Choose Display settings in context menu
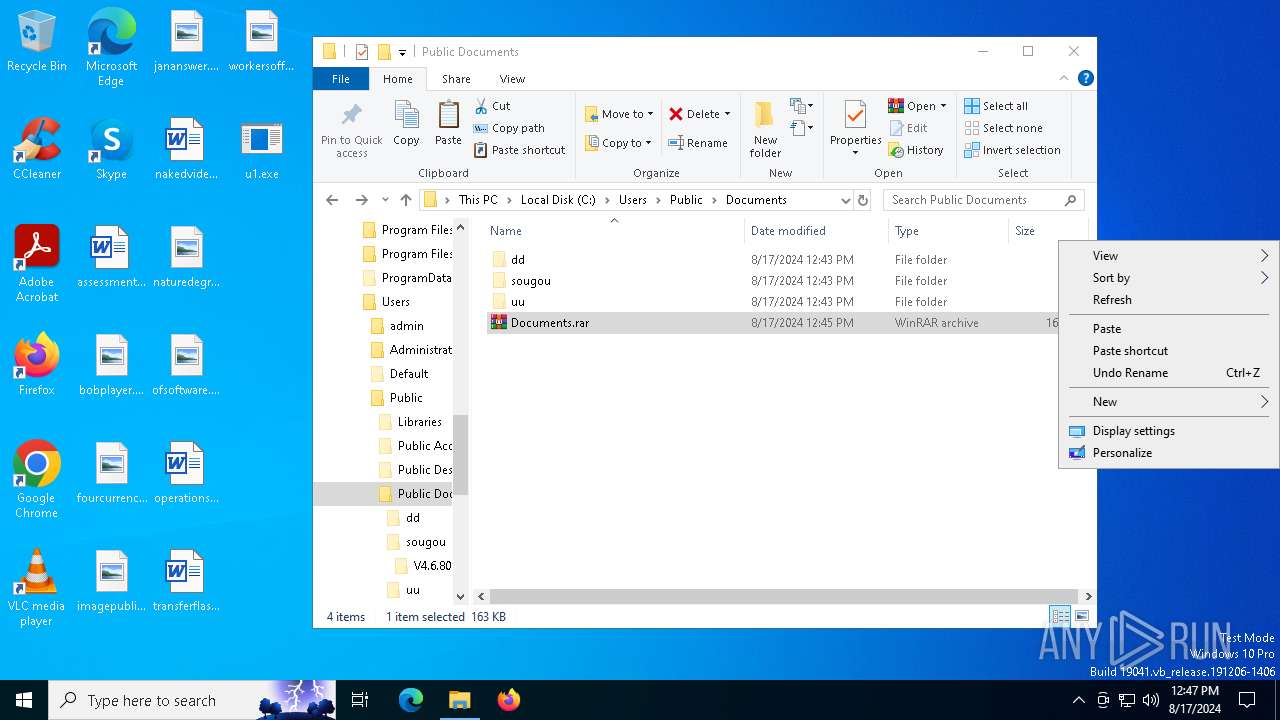The height and width of the screenshot is (720, 1280). click(x=1168, y=431)
